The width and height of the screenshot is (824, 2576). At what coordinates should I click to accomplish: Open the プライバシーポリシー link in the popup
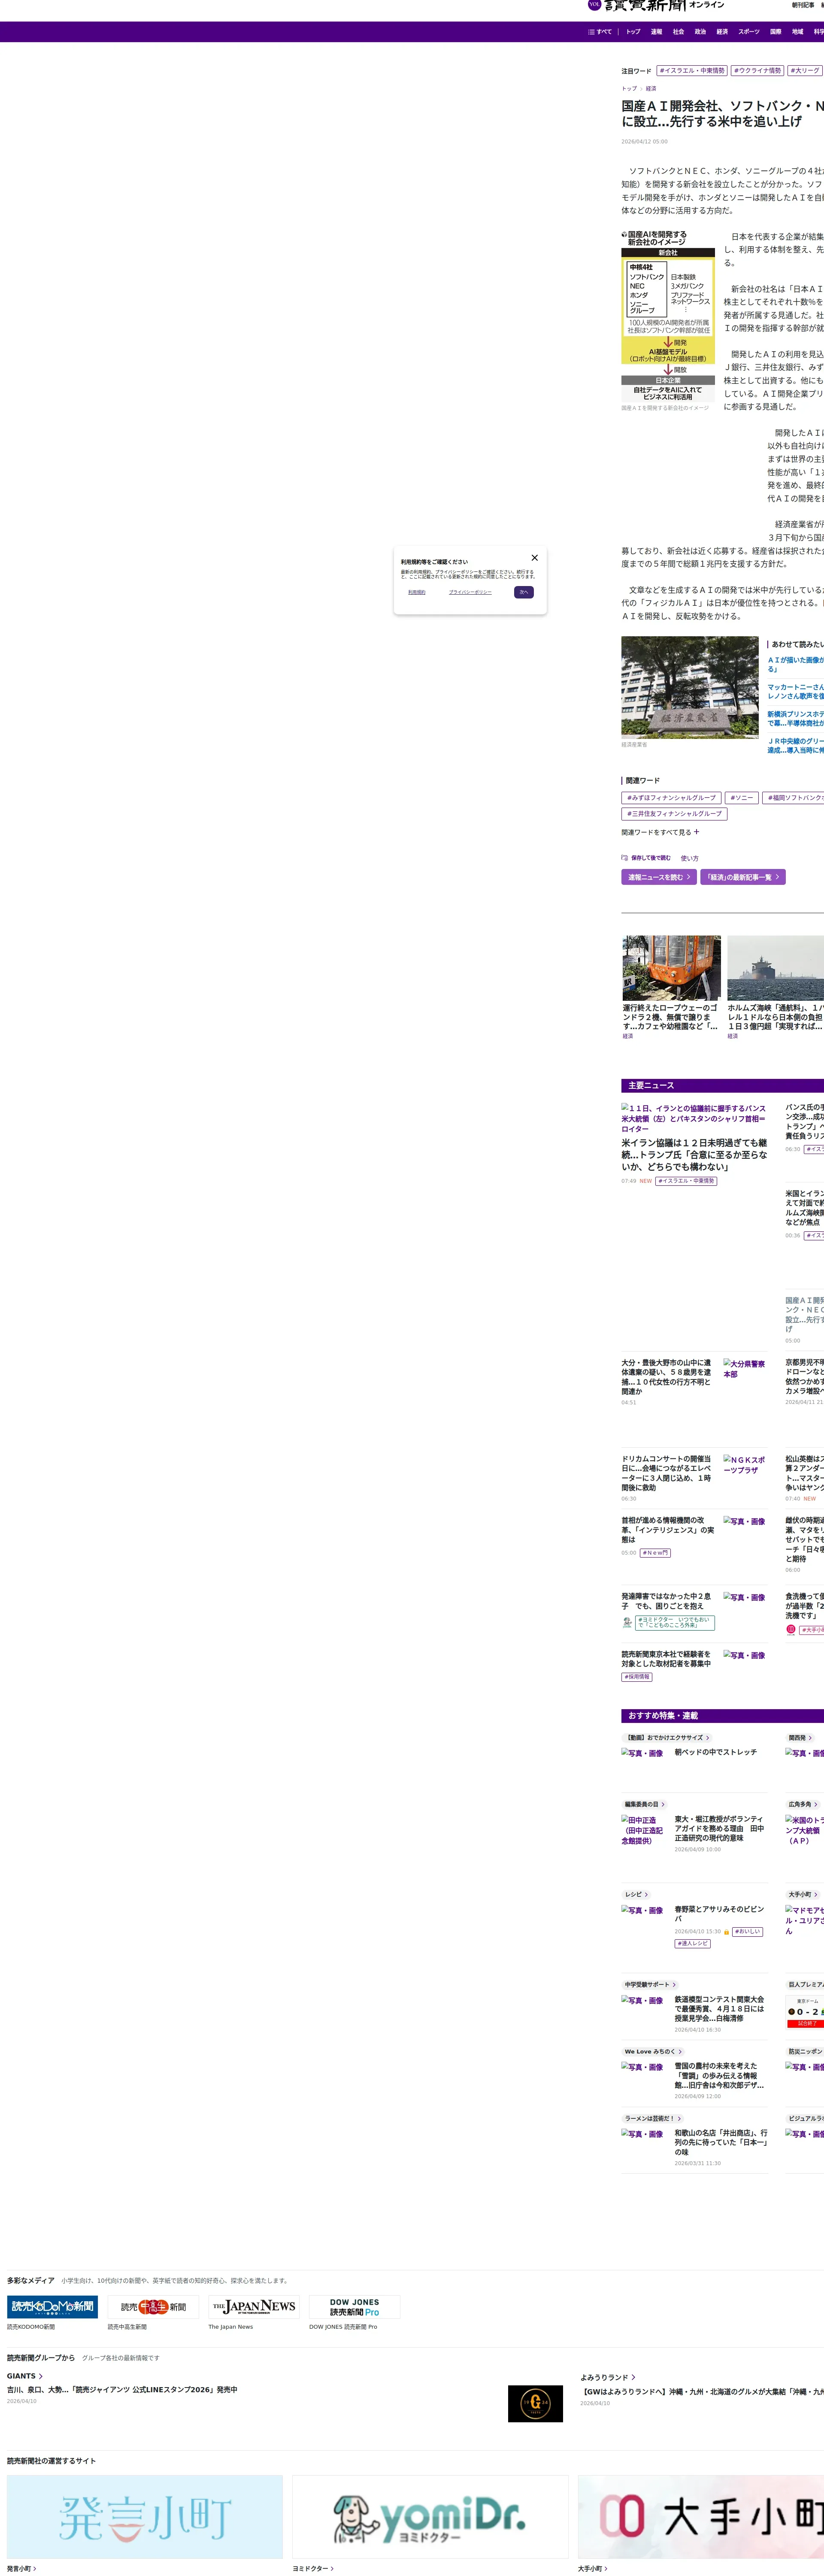(x=470, y=592)
